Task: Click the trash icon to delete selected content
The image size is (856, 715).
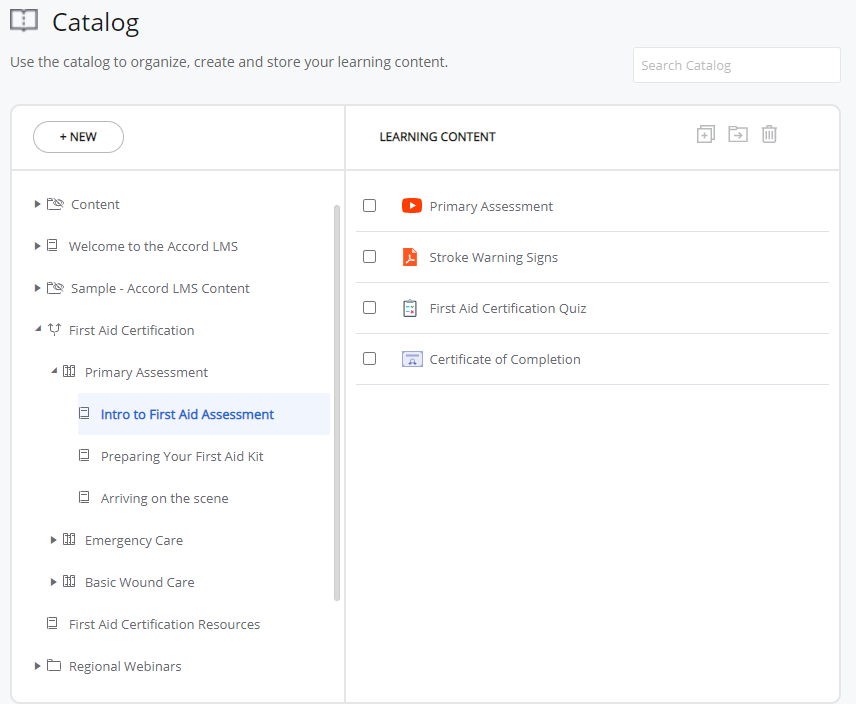Action: pyautogui.click(x=769, y=133)
